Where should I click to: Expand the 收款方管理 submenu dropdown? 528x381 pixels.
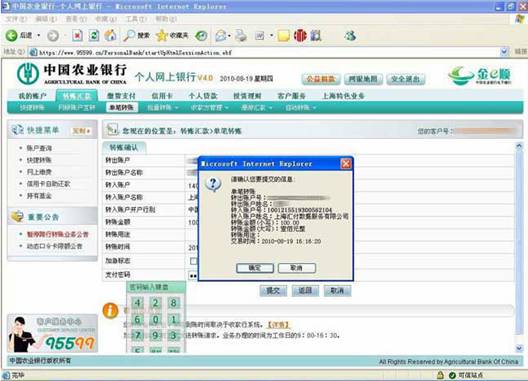tap(227, 108)
